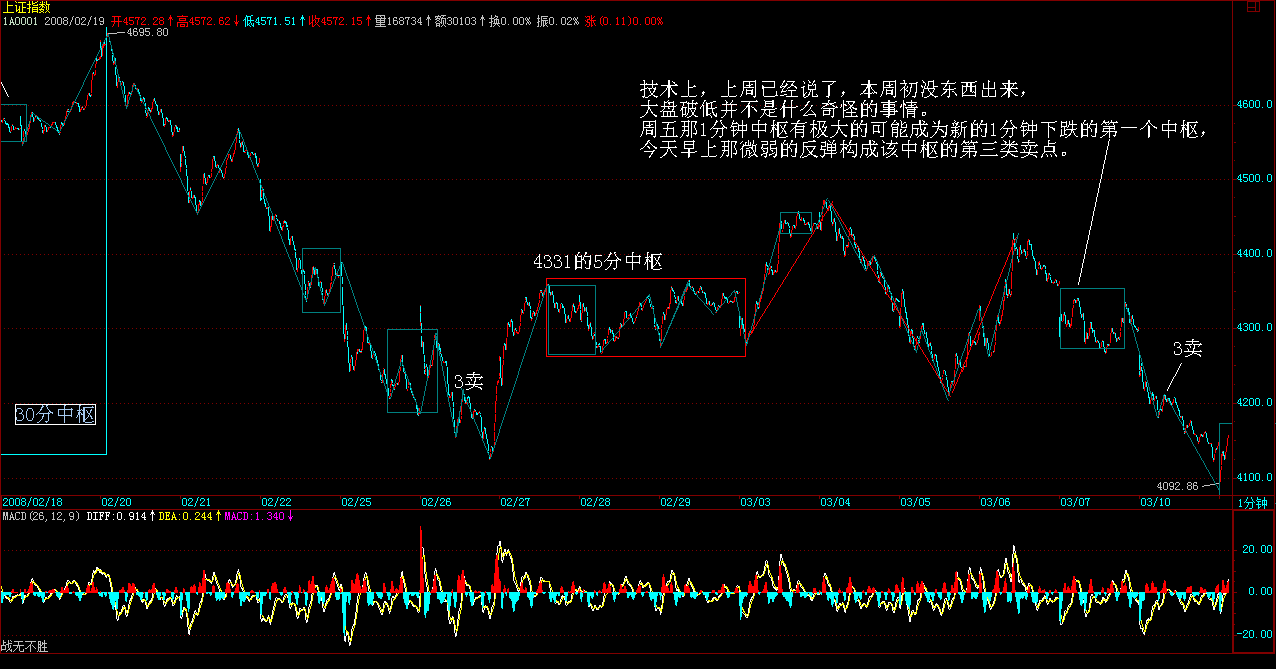1276x669 pixels.
Task: Click the 03/10 date on time axis
Action: tap(1155, 502)
